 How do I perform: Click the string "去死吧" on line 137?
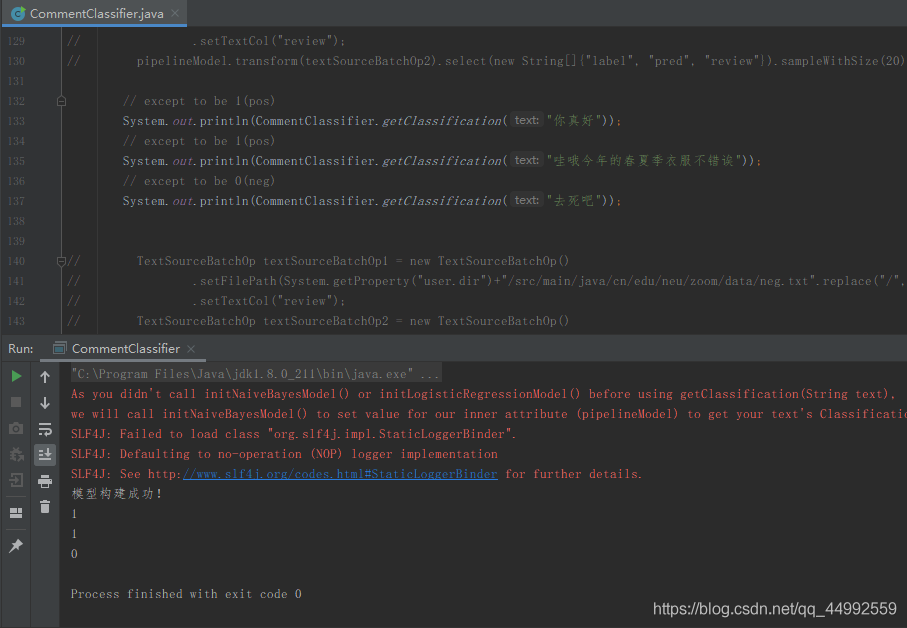[574, 201]
